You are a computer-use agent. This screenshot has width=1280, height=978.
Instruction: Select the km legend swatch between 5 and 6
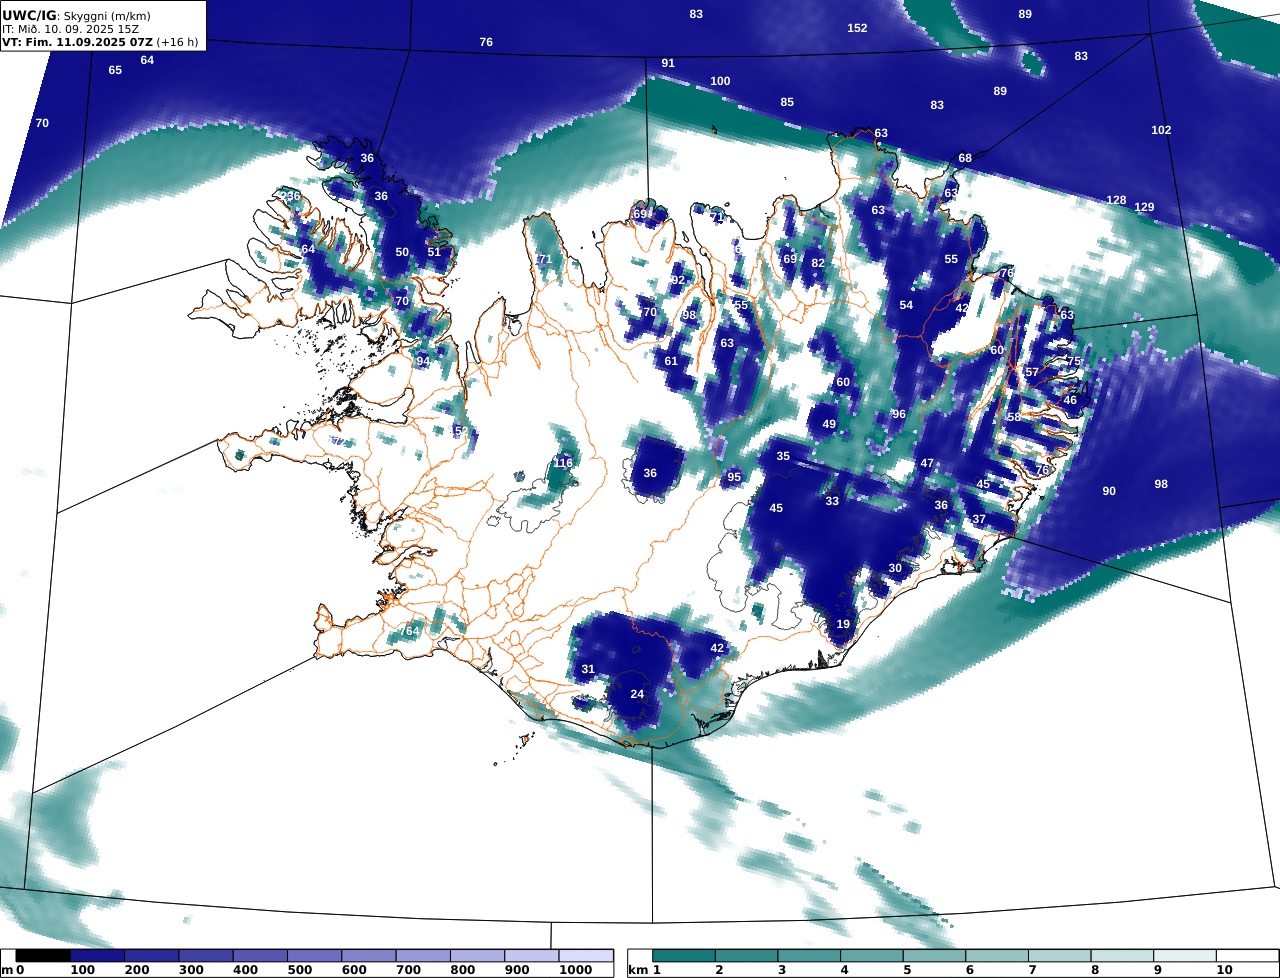point(935,956)
